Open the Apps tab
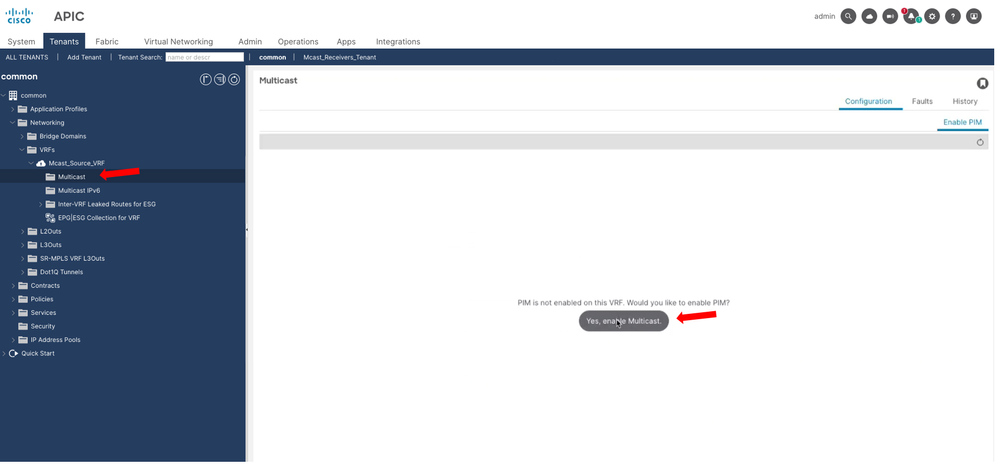The width and height of the screenshot is (999, 467). click(346, 41)
